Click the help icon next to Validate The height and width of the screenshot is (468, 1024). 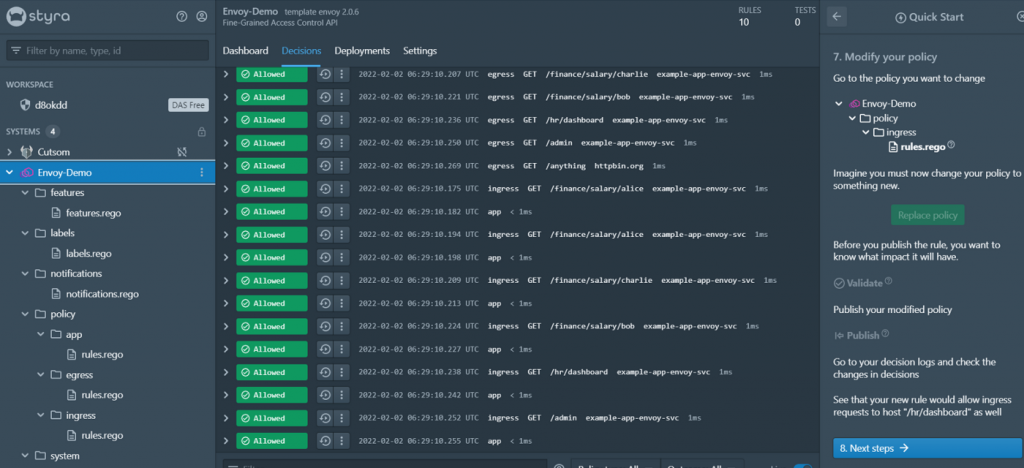888,282
